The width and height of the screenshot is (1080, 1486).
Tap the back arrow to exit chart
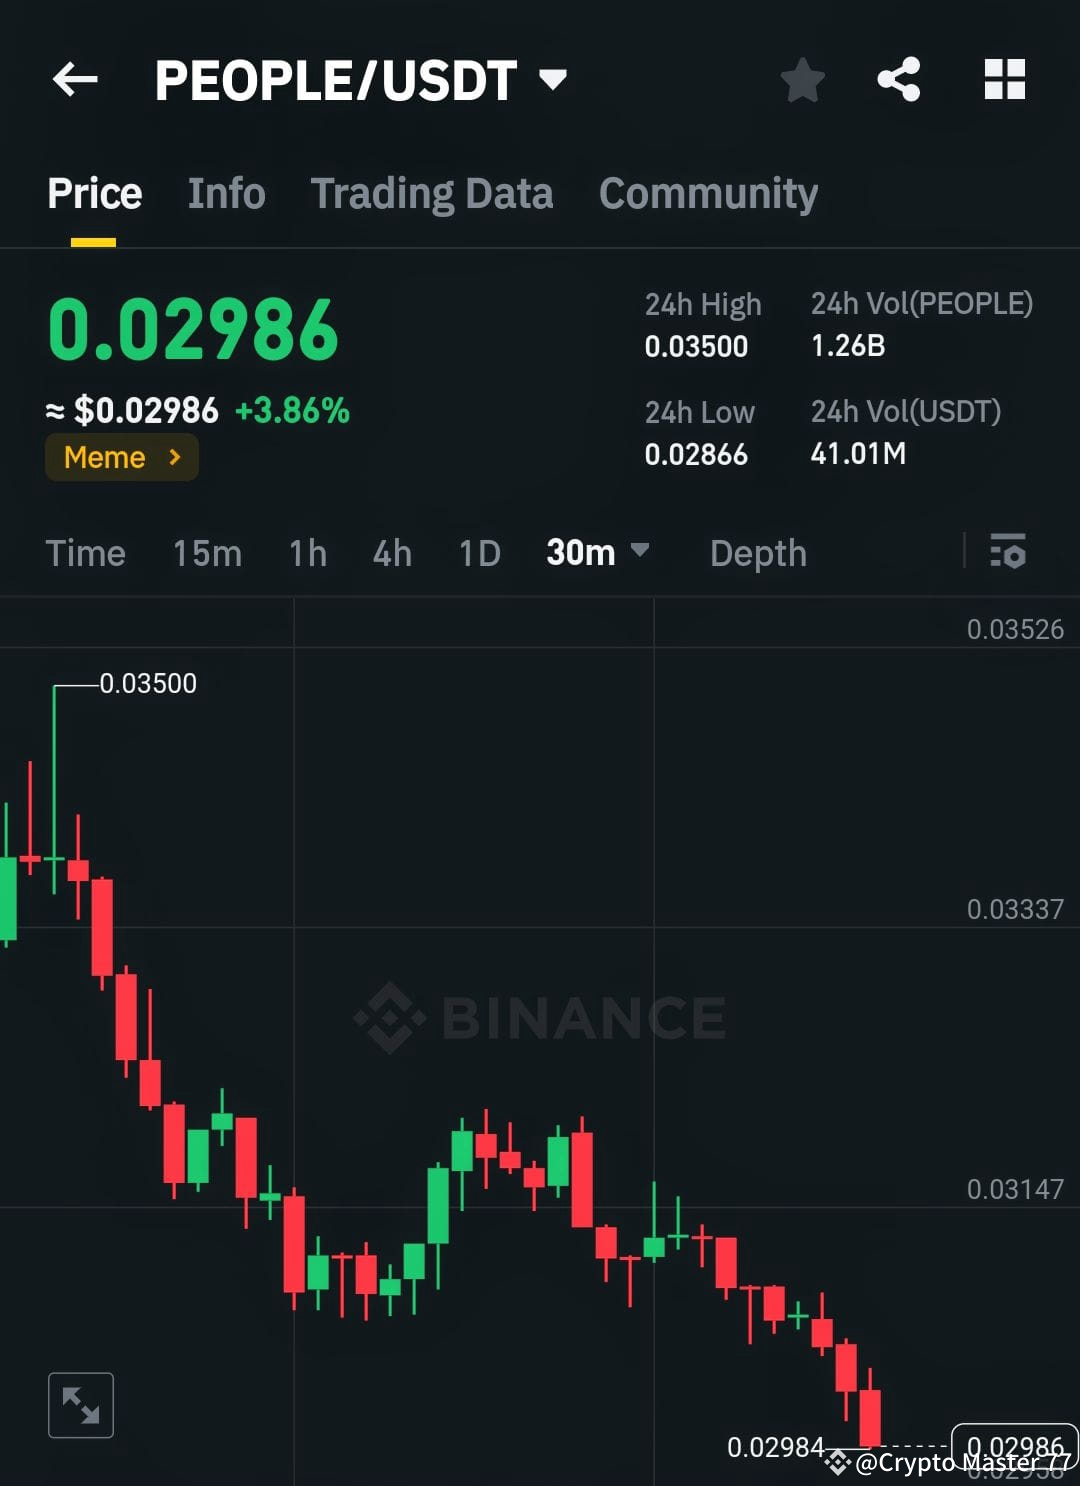(75, 80)
